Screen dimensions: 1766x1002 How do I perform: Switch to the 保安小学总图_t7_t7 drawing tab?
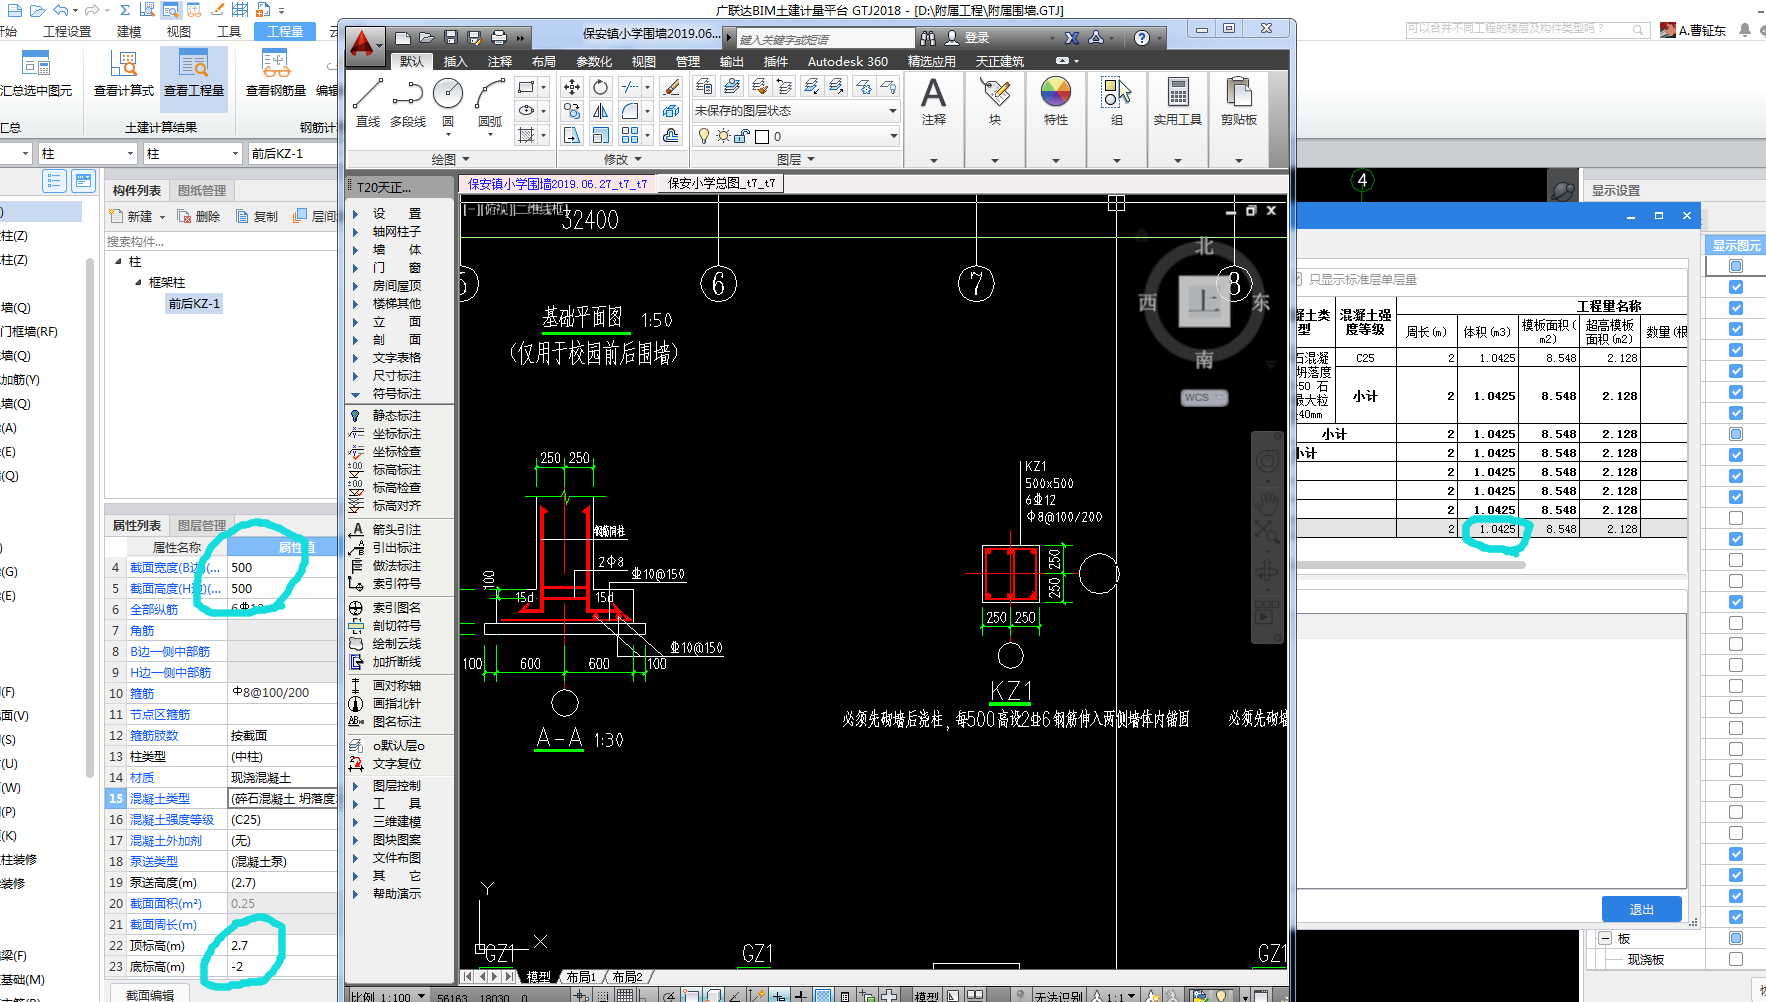721,183
